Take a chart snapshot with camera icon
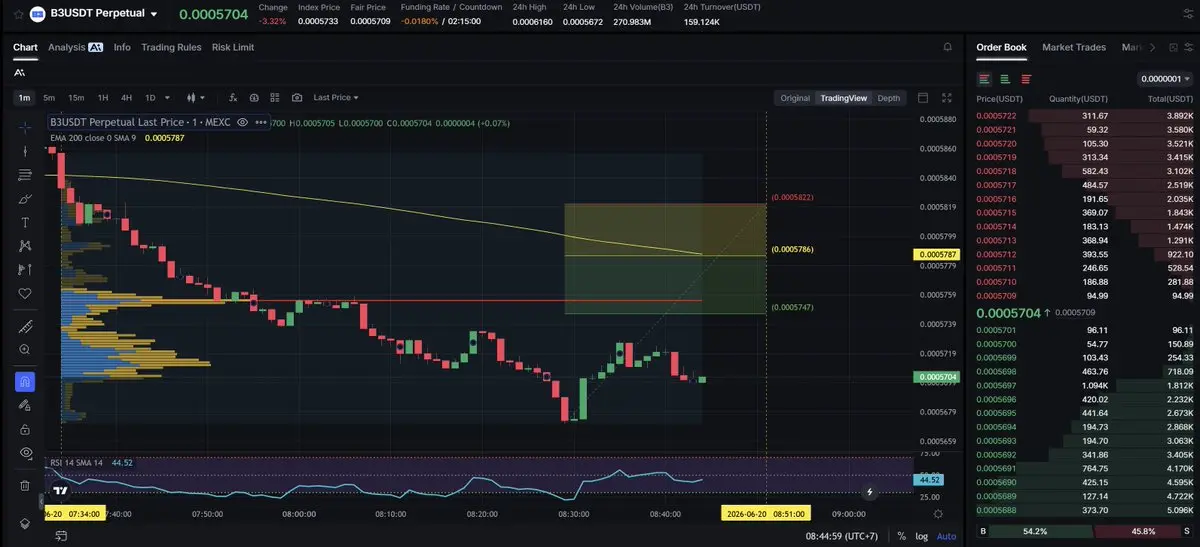Viewport: 1200px width, 547px height. [297, 98]
